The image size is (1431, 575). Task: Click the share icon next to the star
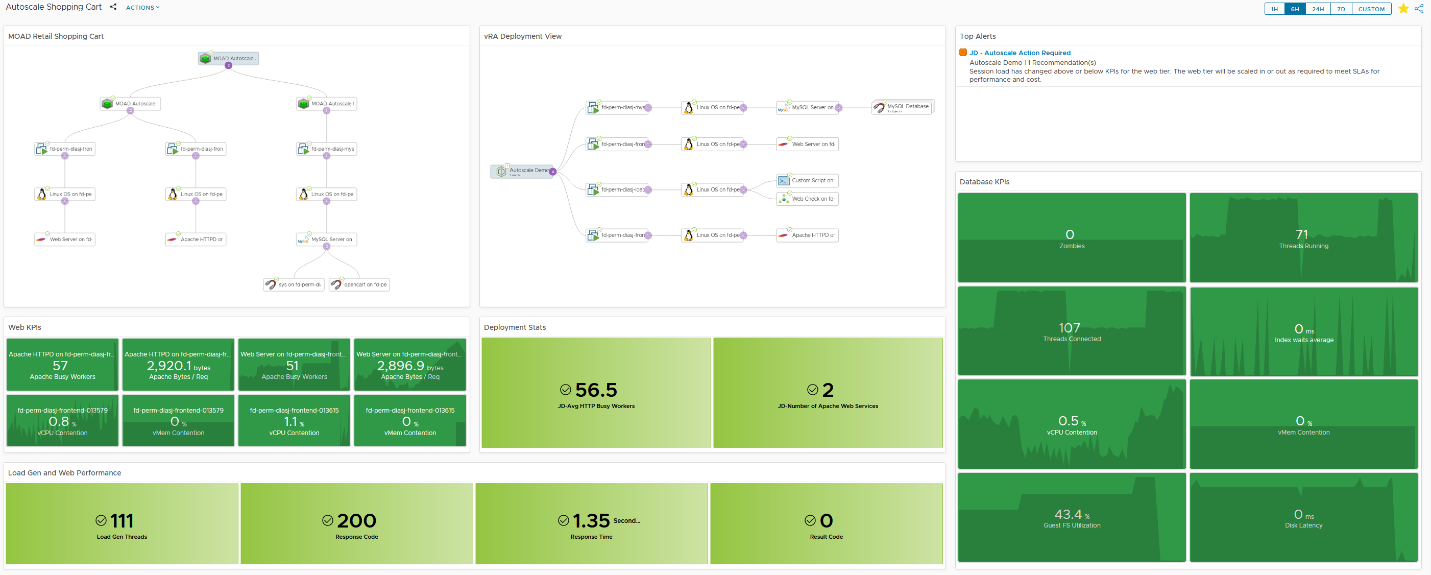click(x=1419, y=8)
